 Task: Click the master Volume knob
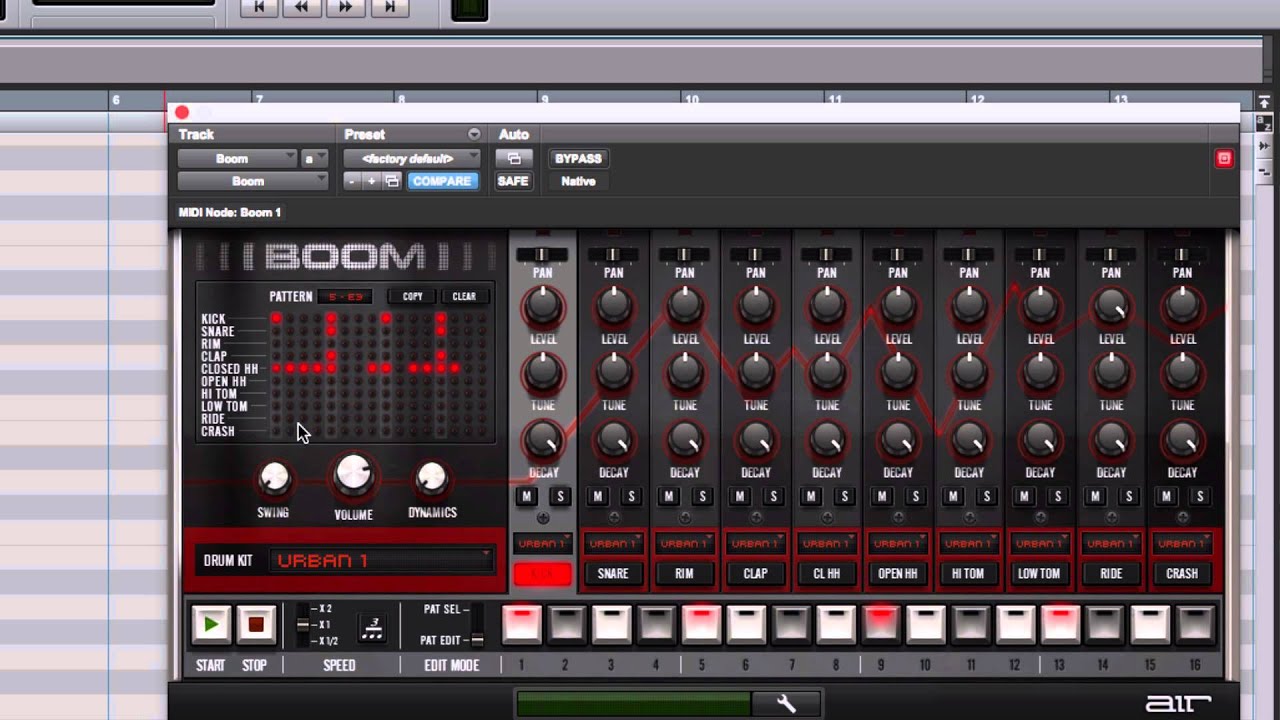(353, 476)
